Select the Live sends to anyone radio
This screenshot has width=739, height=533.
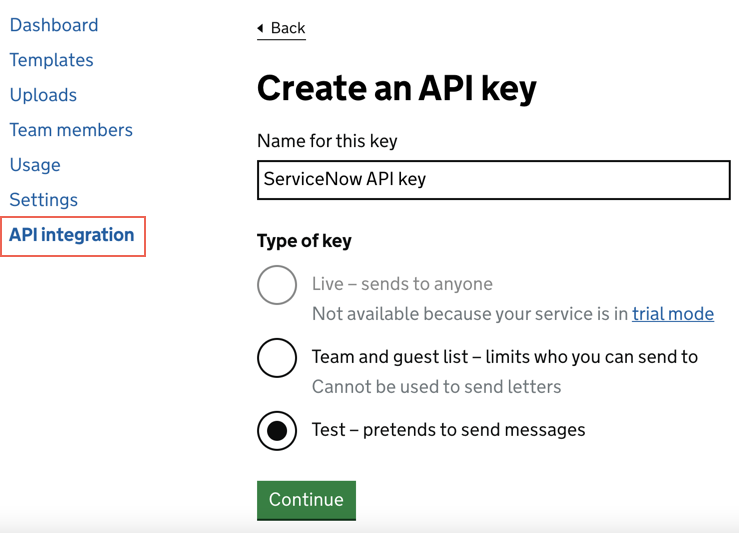click(277, 285)
